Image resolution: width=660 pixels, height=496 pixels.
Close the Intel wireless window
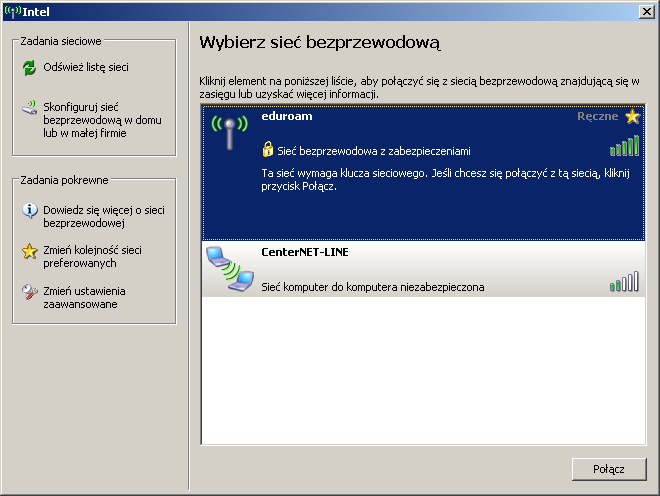(x=646, y=12)
